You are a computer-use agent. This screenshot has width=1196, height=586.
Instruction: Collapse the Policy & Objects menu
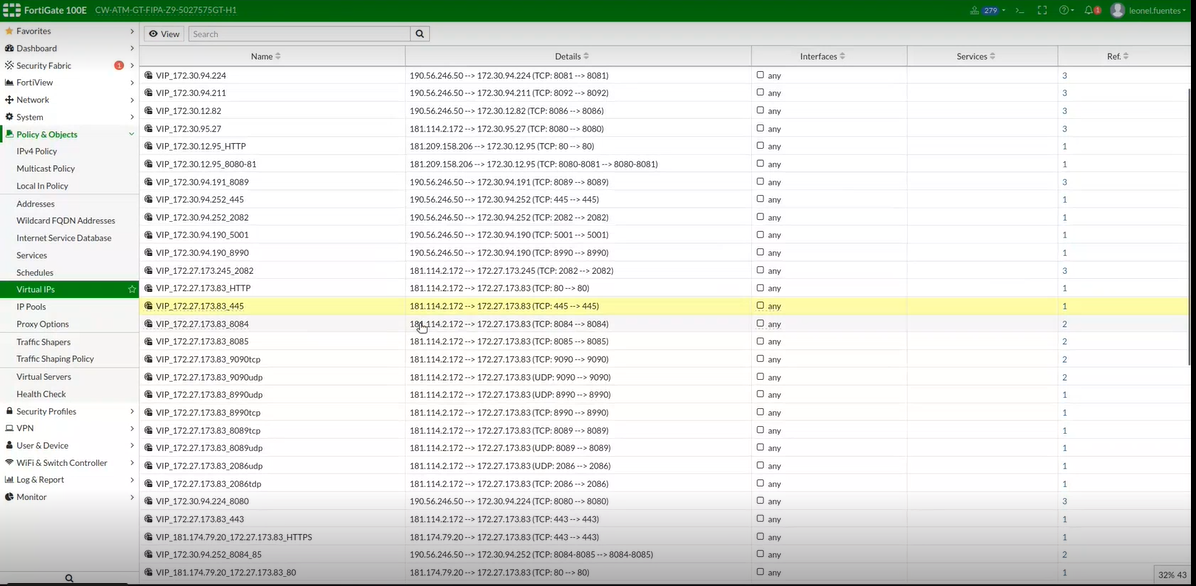coord(131,134)
